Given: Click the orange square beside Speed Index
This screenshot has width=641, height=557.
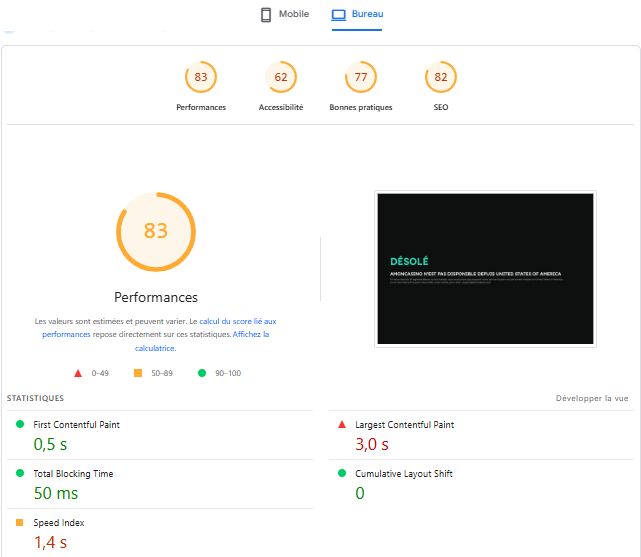Looking at the screenshot, I should point(19,523).
